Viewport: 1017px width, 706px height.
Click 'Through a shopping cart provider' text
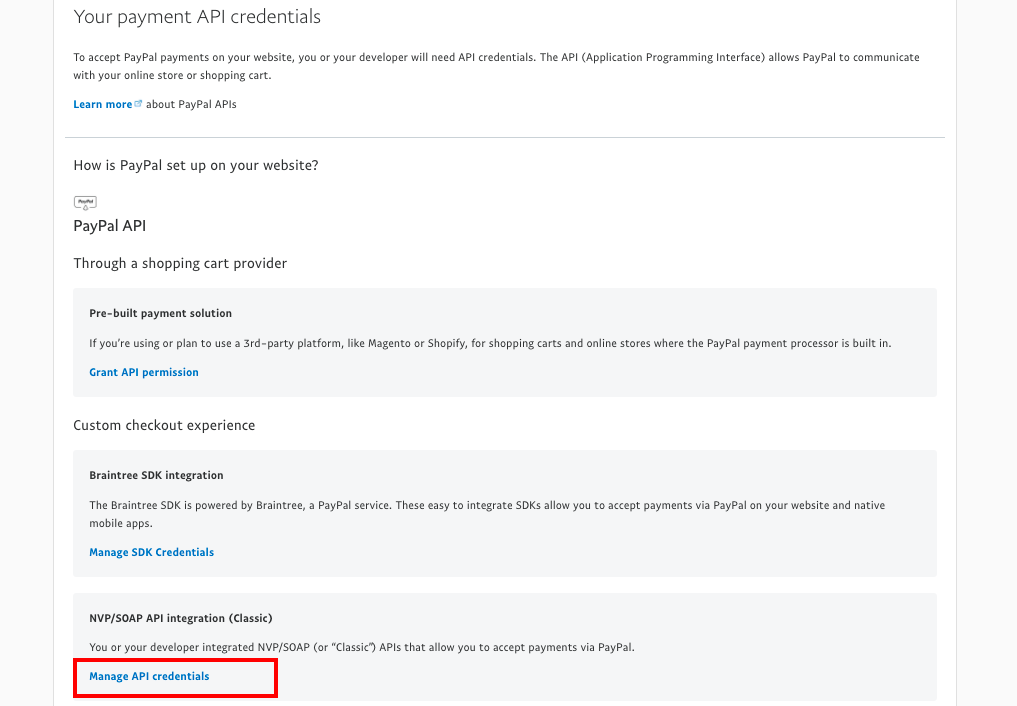click(x=180, y=263)
